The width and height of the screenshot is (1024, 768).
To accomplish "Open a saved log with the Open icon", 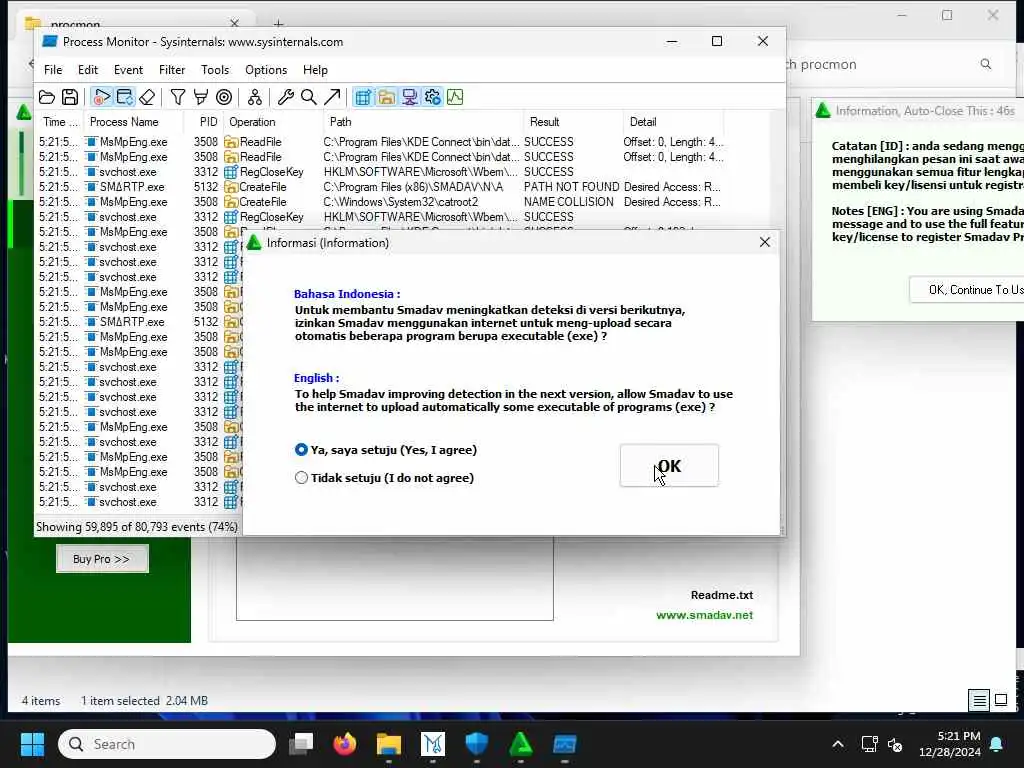I will pos(47,97).
